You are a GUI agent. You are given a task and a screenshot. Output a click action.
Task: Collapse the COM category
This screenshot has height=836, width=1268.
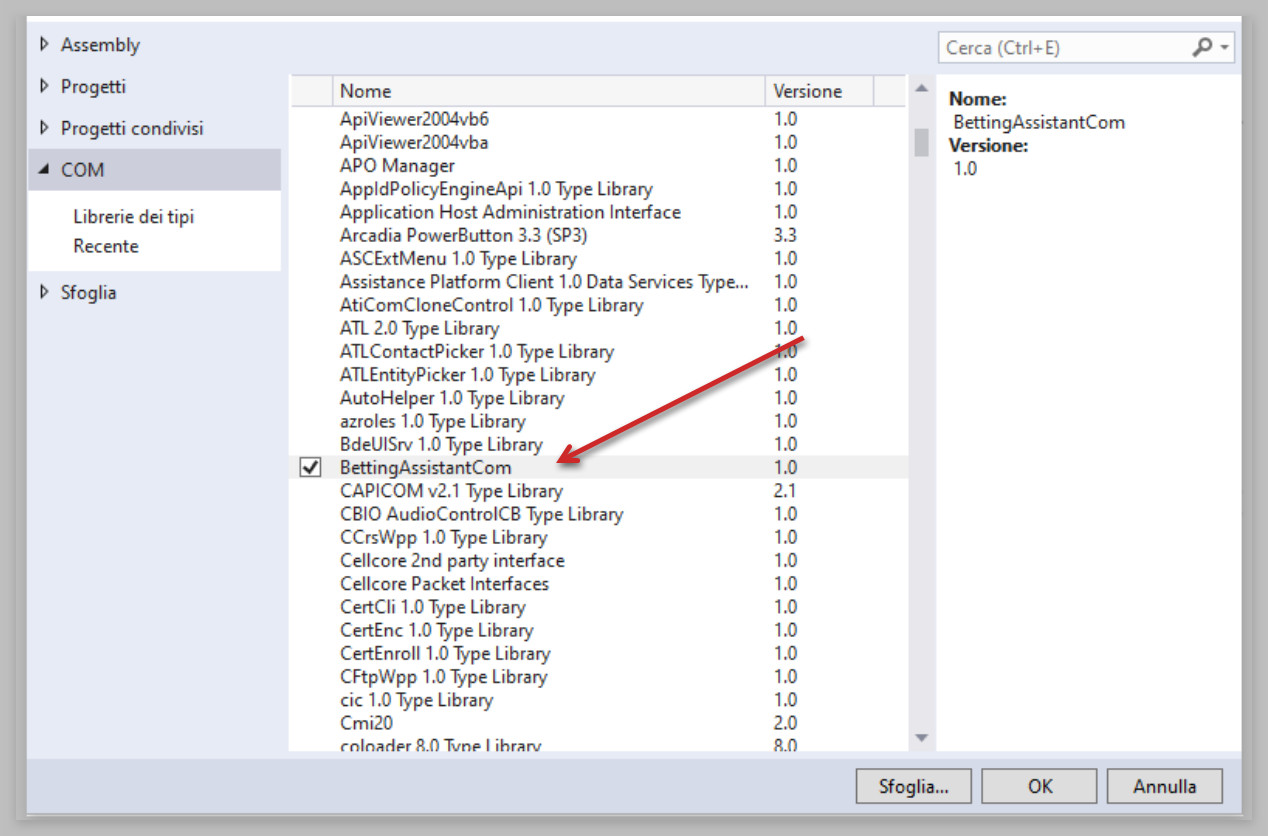pyautogui.click(x=44, y=170)
